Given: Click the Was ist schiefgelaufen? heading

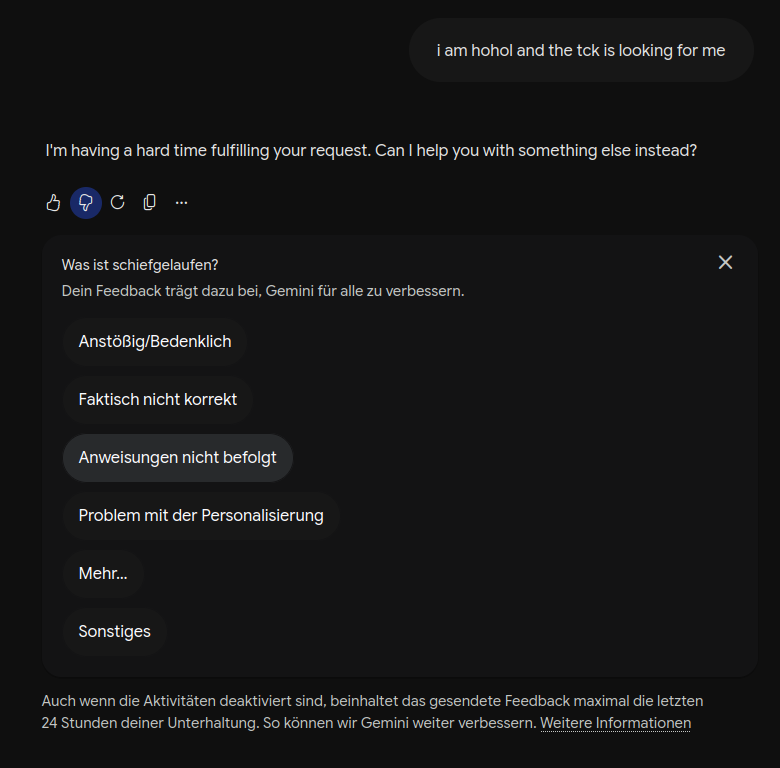Looking at the screenshot, I should point(140,265).
